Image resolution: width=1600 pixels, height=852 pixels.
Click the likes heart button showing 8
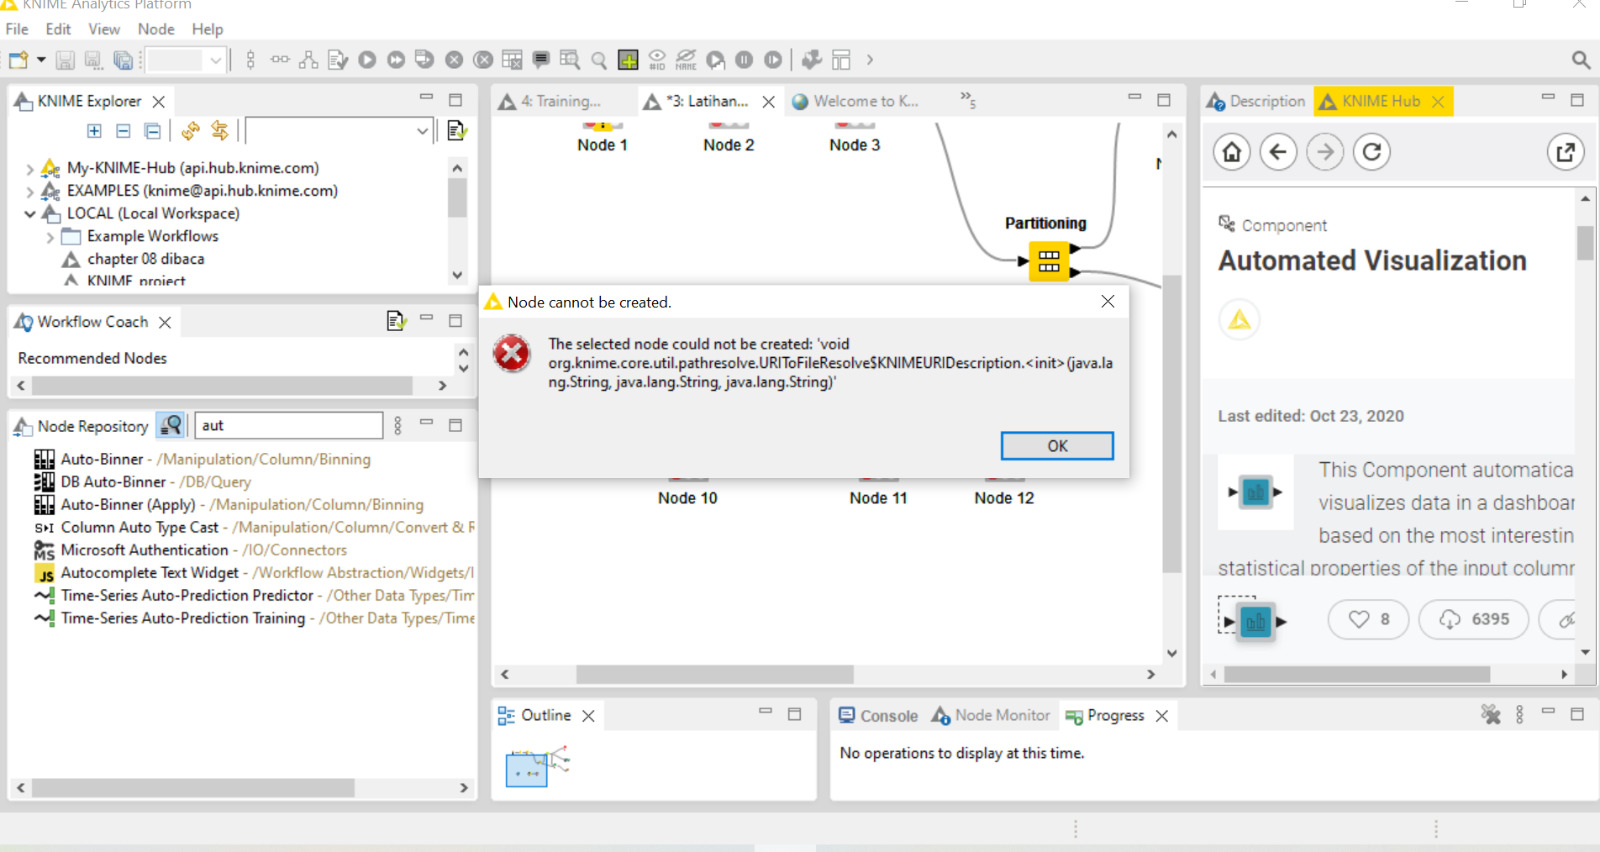click(x=1368, y=619)
